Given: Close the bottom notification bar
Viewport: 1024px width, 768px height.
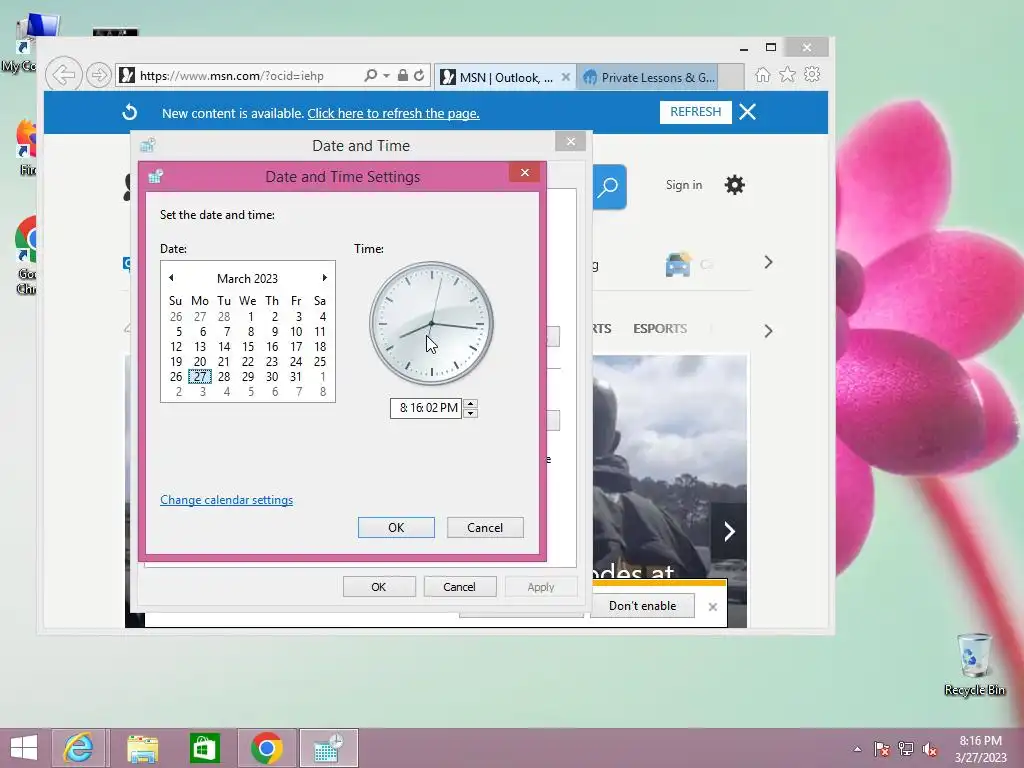Looking at the screenshot, I should tap(713, 607).
